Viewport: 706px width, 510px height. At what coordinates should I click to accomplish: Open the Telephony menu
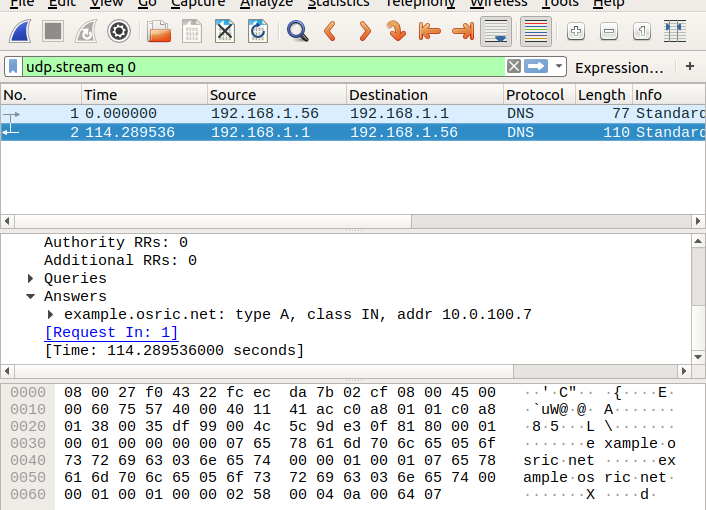point(420,3)
